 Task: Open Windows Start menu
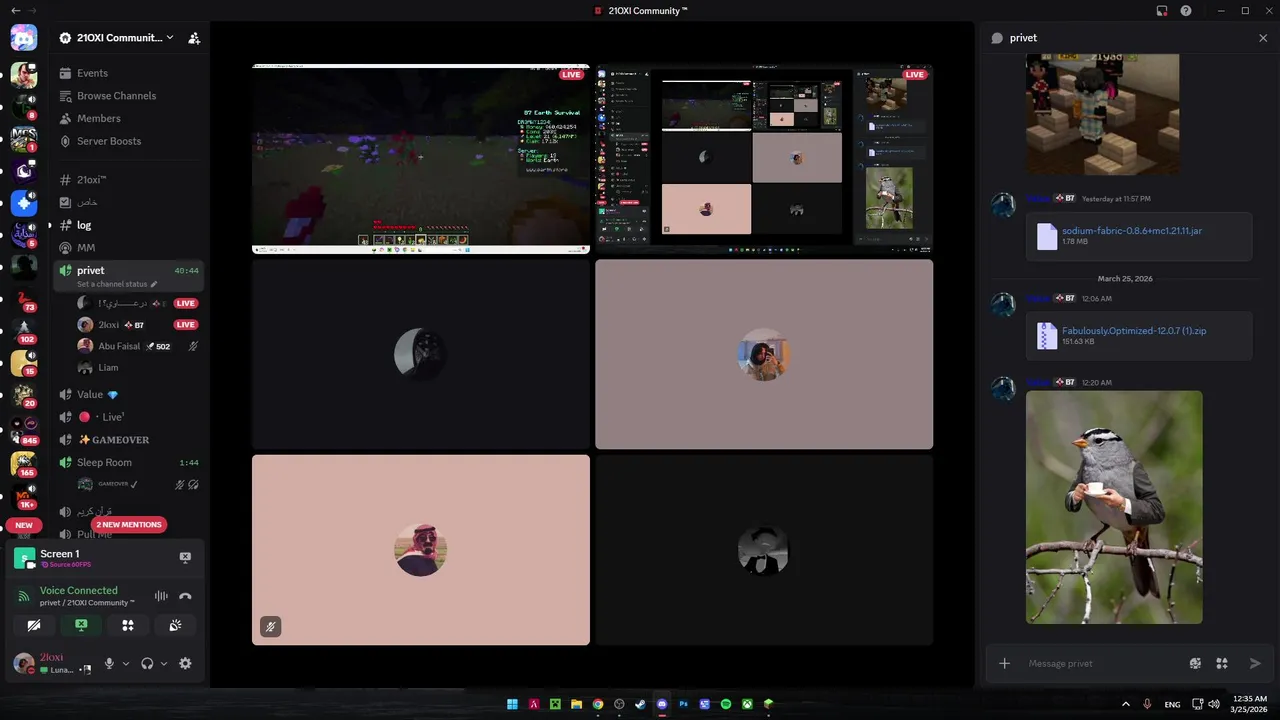[x=512, y=704]
